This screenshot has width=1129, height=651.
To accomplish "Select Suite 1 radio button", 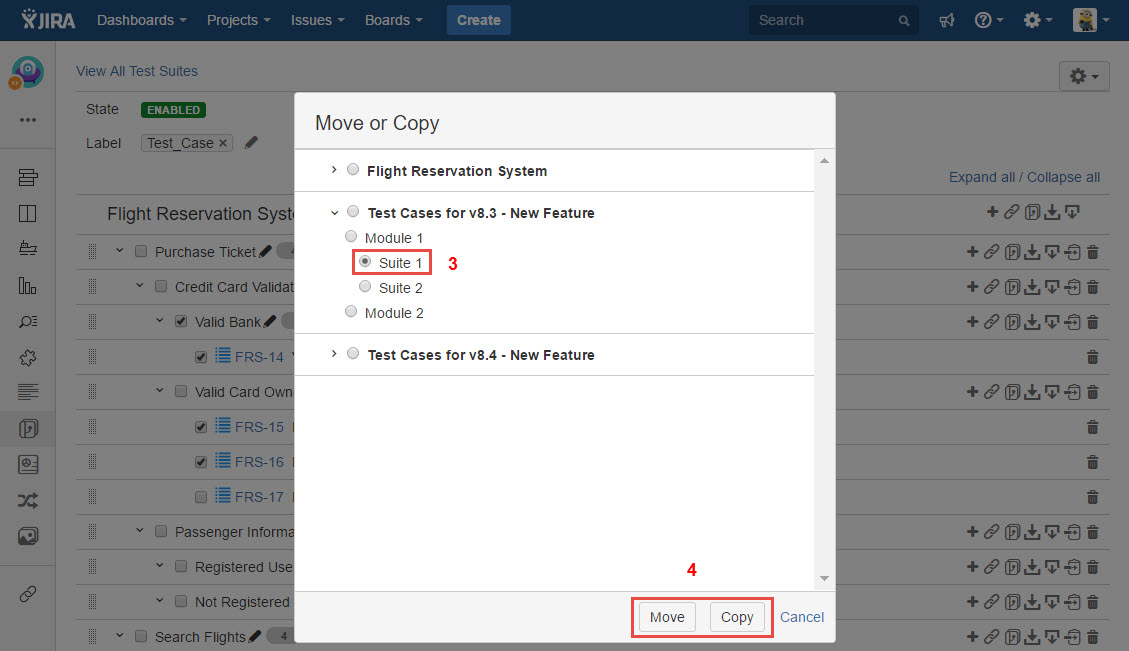I will [365, 261].
